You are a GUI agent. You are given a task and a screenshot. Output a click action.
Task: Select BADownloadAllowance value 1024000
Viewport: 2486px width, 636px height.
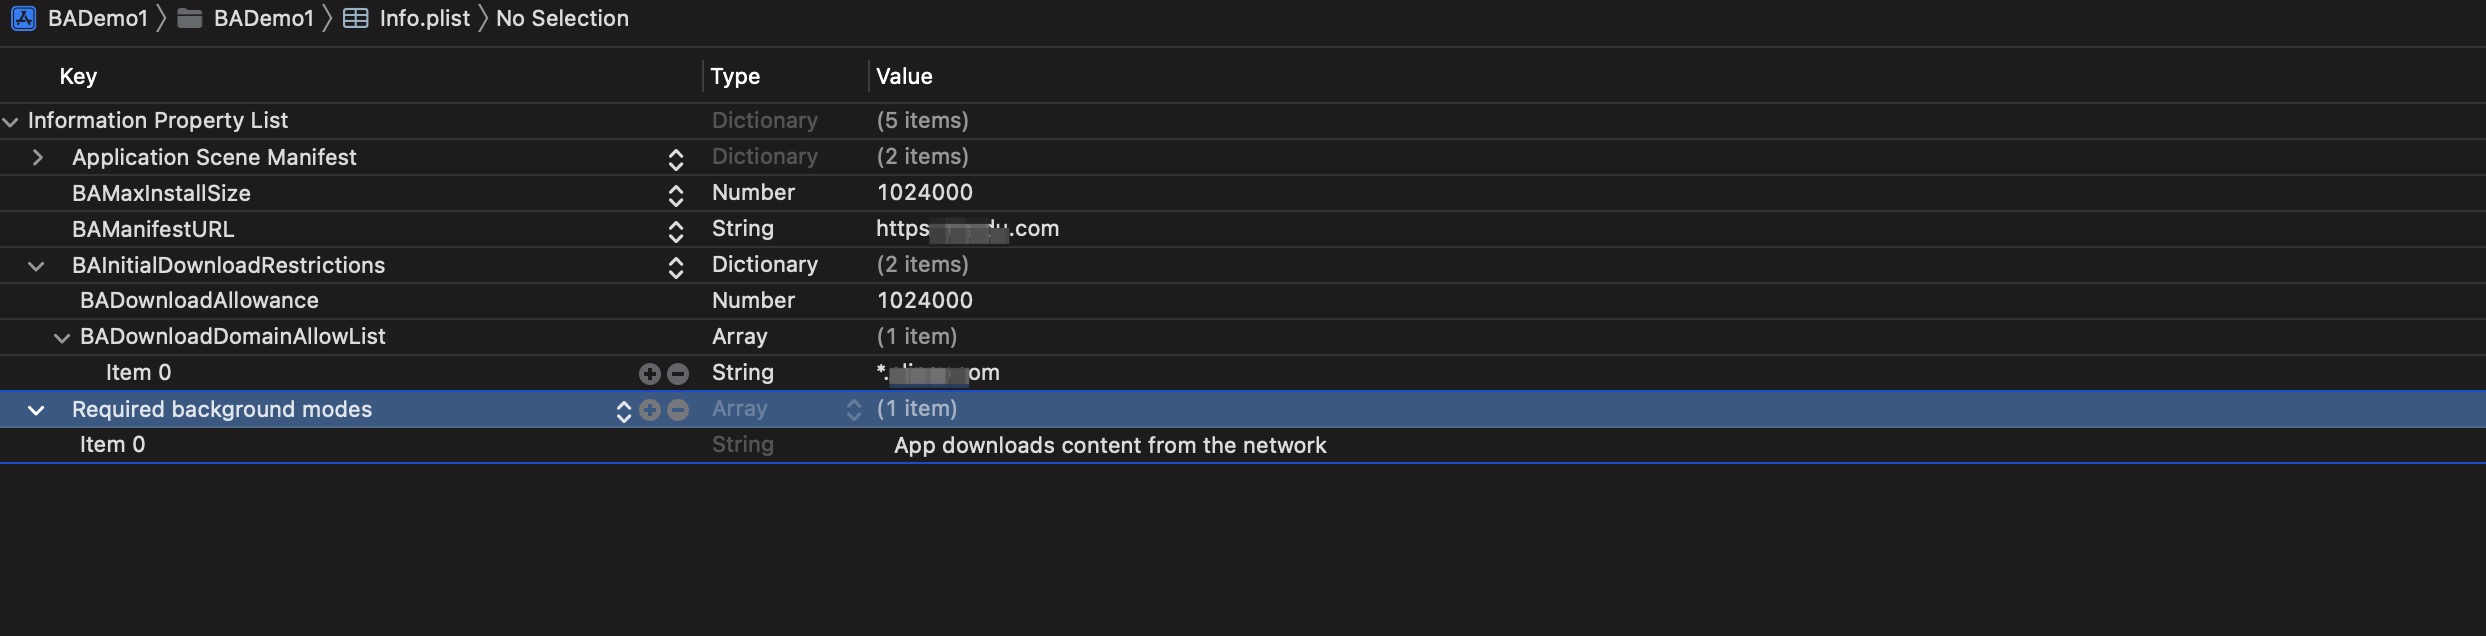924,300
